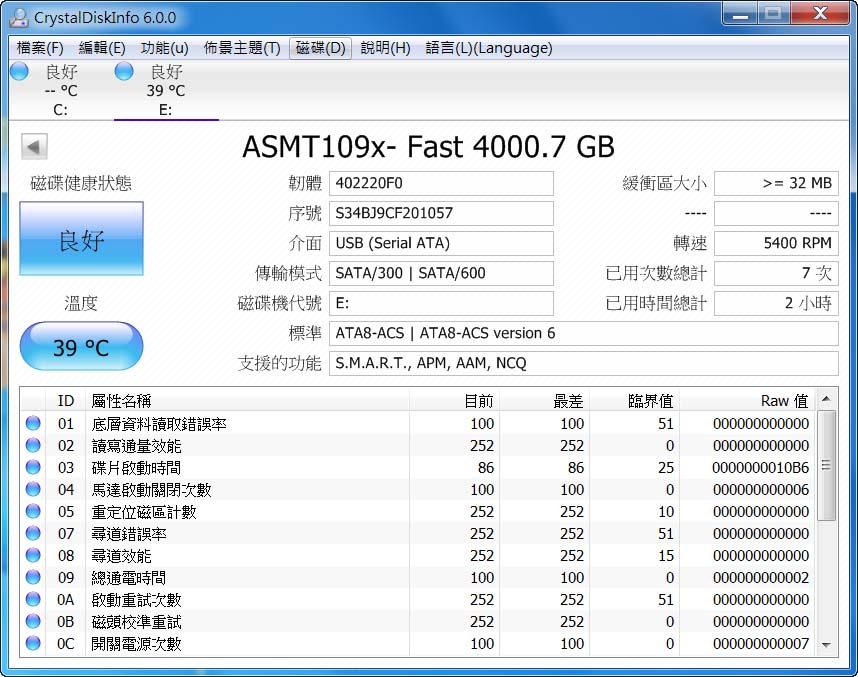Click the 39 °C temperature button
This screenshot has width=858, height=677.
[82, 346]
